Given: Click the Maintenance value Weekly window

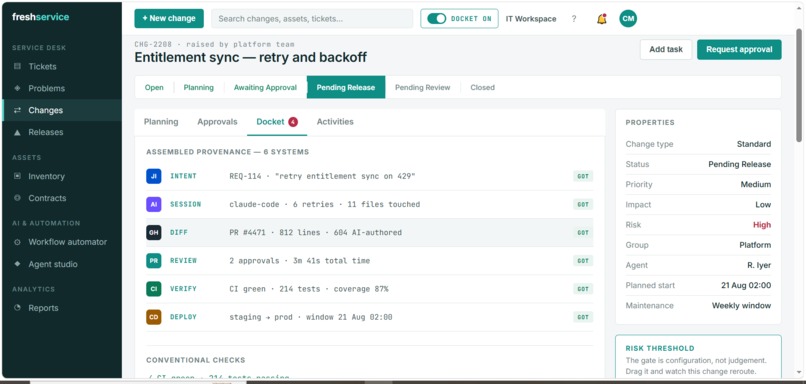Looking at the screenshot, I should pos(741,305).
